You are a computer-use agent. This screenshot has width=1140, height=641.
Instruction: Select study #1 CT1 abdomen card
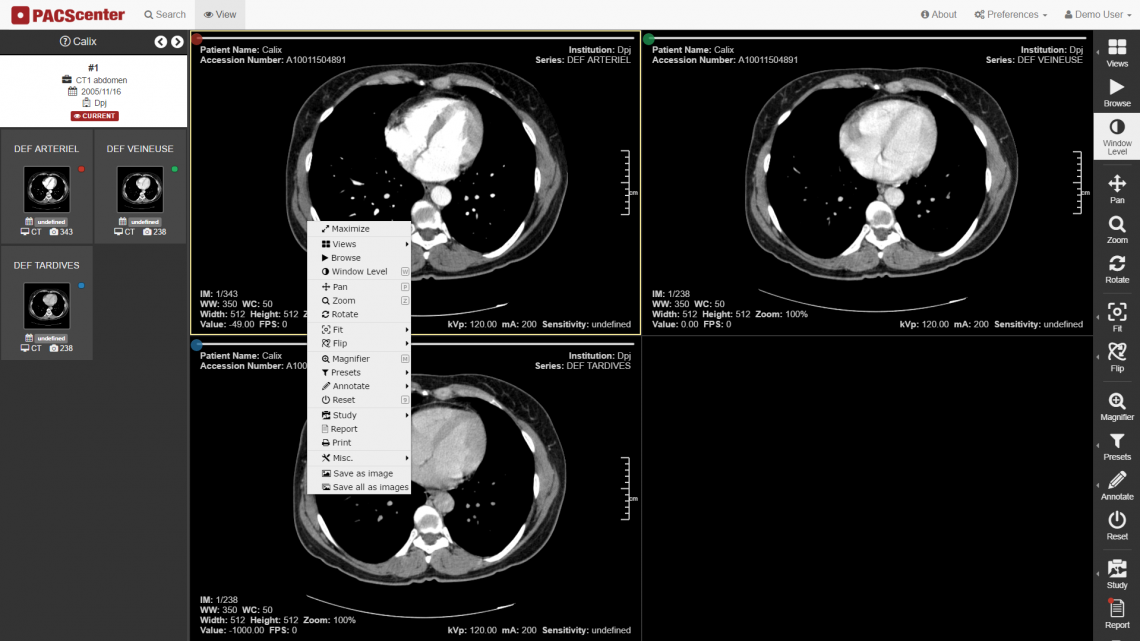(x=93, y=91)
